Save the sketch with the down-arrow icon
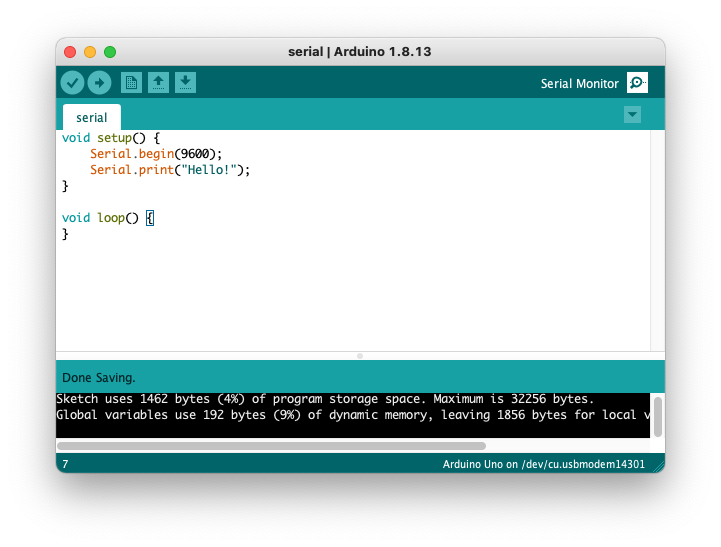The width and height of the screenshot is (721, 547). pos(185,83)
